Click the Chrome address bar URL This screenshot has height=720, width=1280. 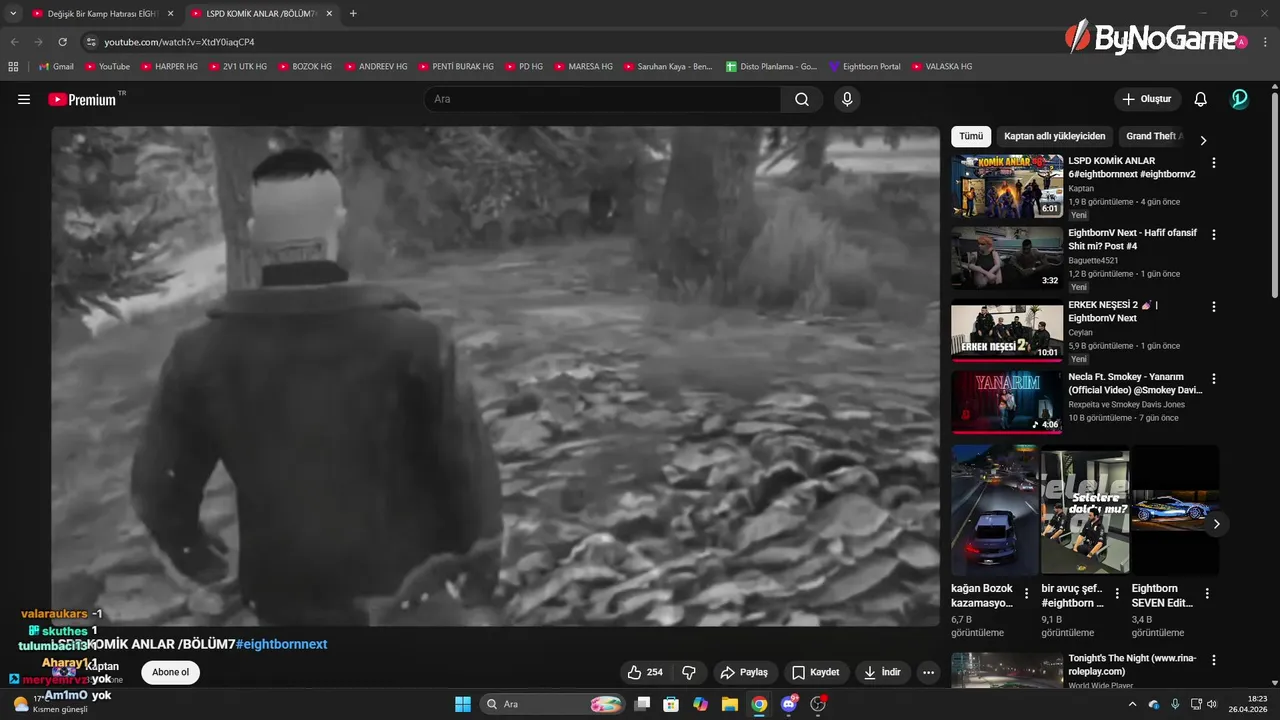click(x=179, y=42)
